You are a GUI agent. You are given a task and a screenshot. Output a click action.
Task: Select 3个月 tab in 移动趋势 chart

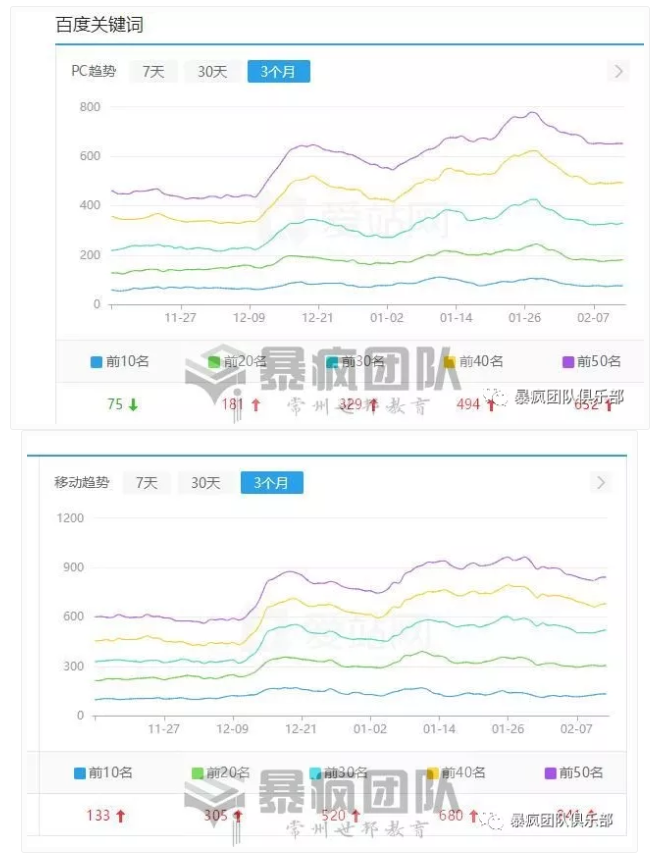click(x=271, y=482)
